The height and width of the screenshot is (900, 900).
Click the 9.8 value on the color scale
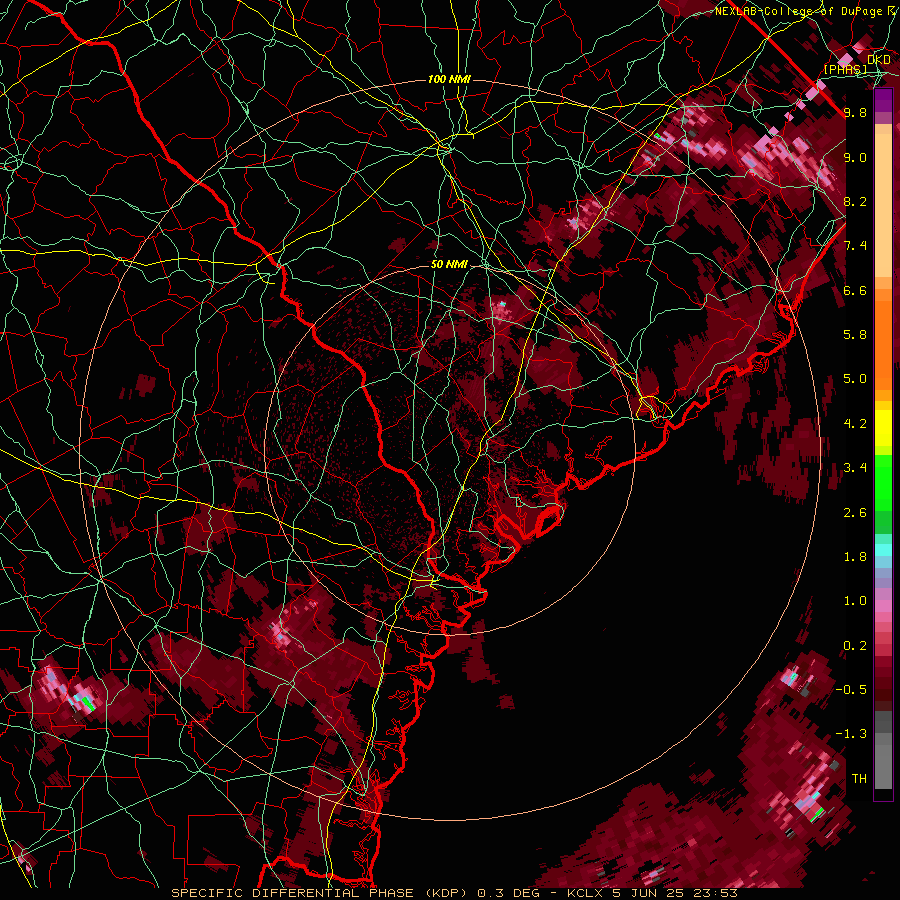click(855, 112)
